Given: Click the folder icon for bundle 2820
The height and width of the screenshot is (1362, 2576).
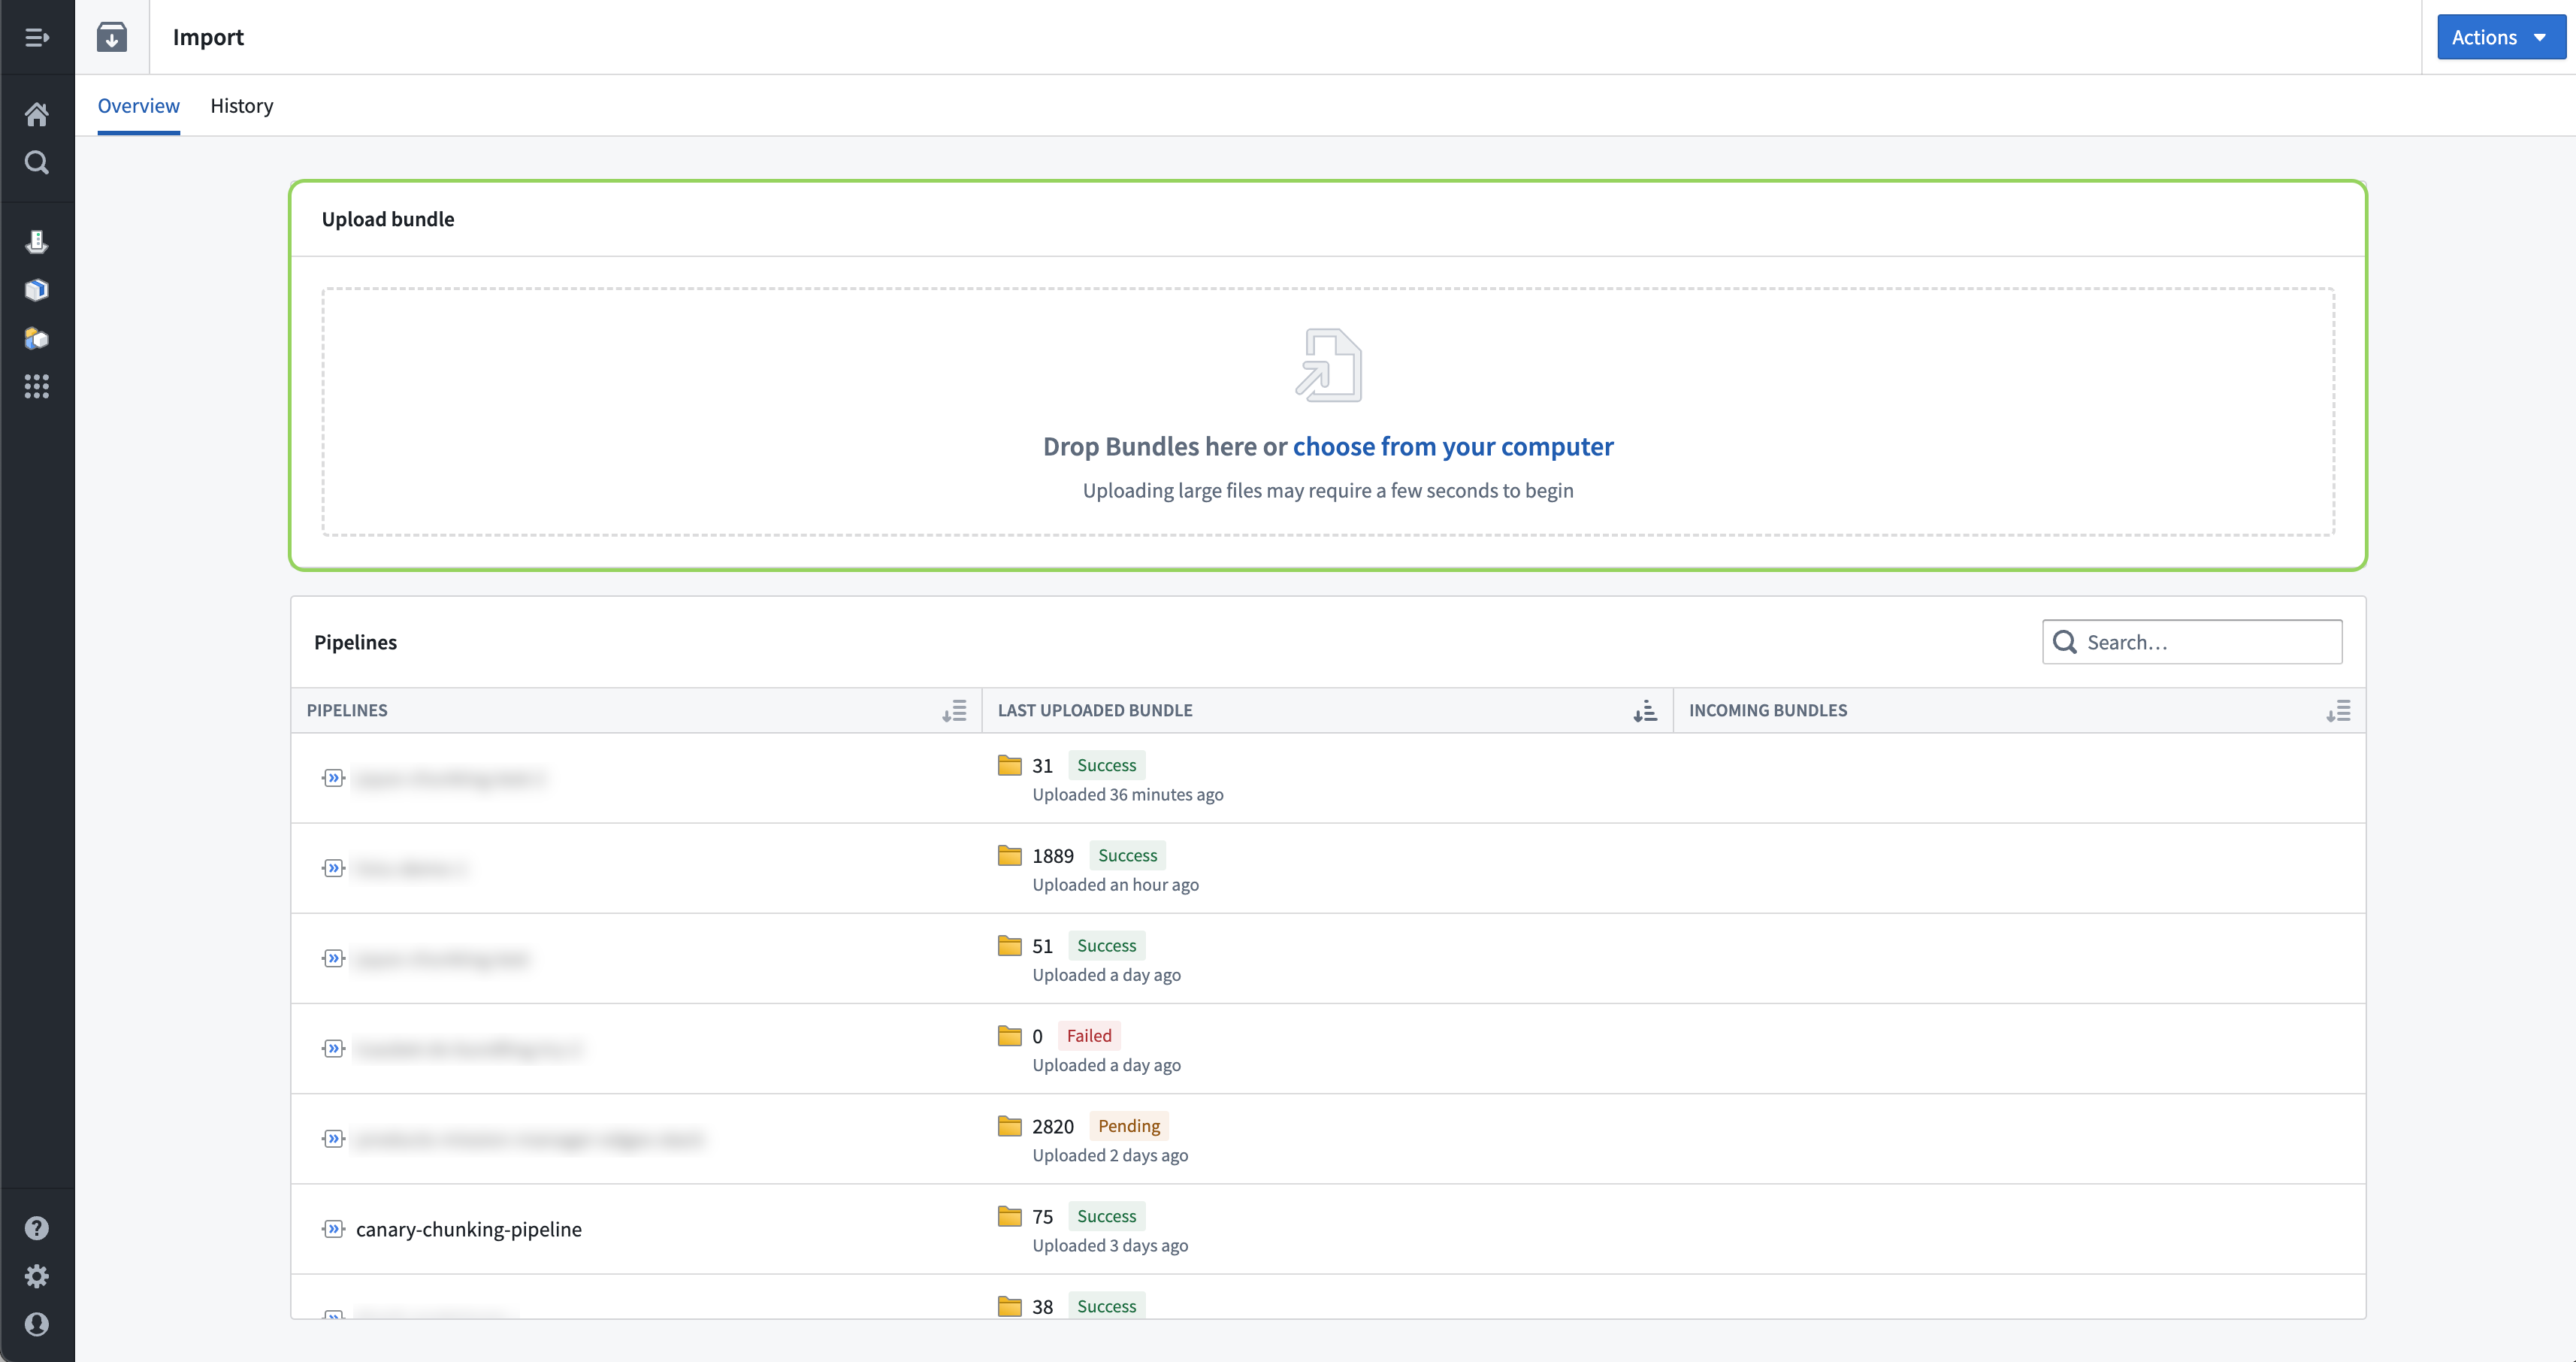Looking at the screenshot, I should coord(1010,1126).
